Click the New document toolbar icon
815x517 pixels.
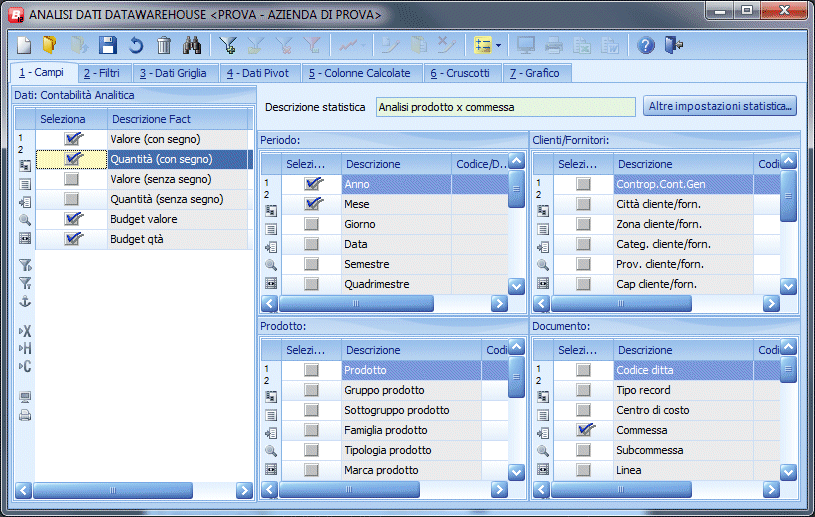coord(24,45)
